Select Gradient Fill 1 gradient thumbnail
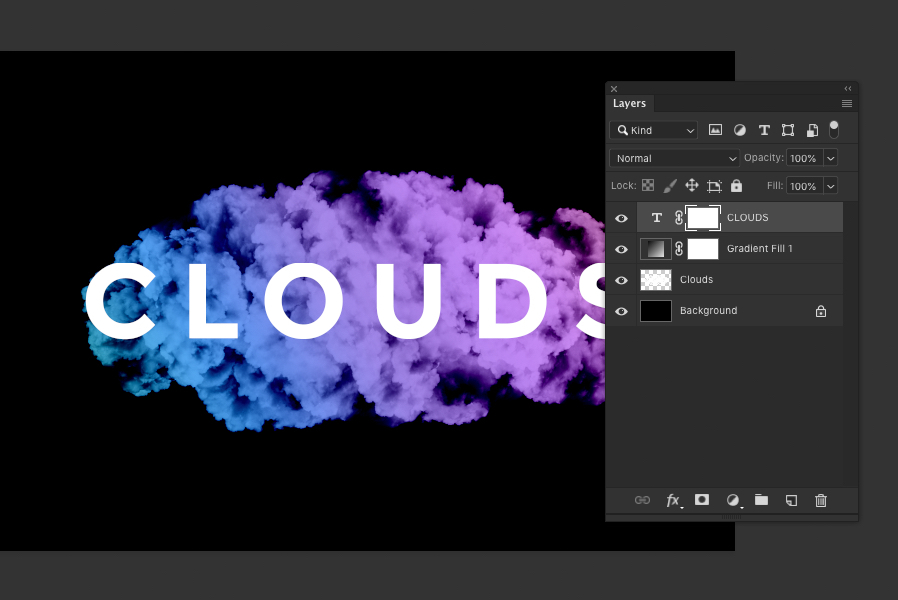 (x=656, y=248)
